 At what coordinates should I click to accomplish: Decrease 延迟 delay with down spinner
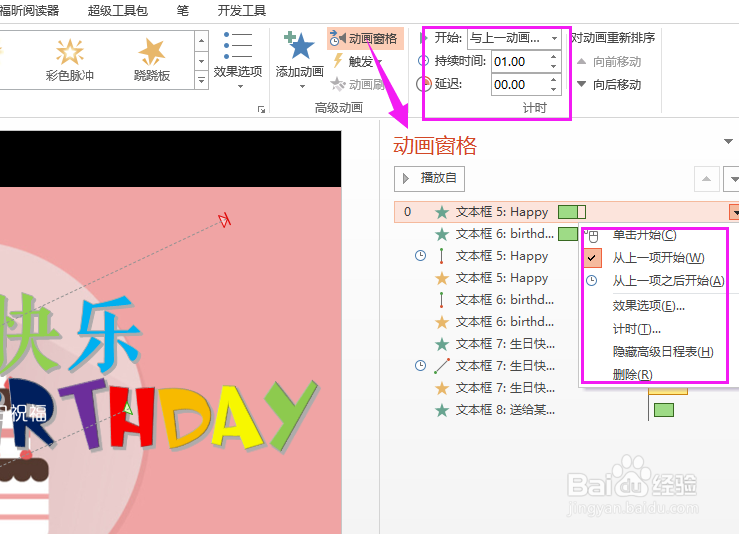point(553,90)
